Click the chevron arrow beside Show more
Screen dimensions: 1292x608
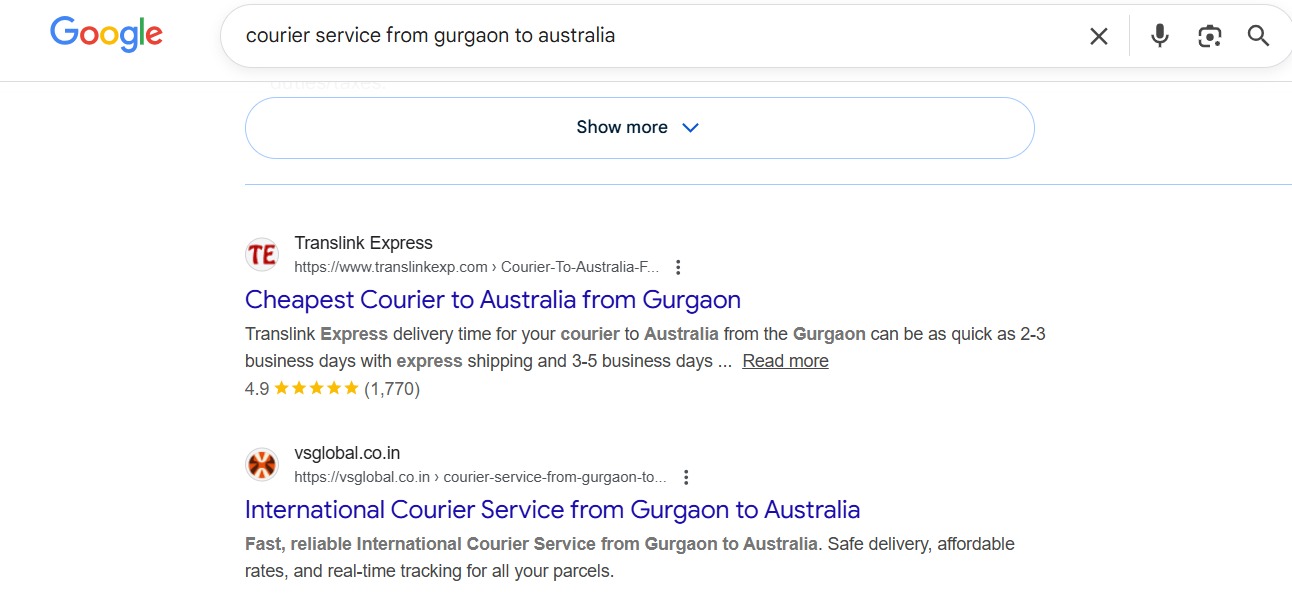click(x=690, y=127)
